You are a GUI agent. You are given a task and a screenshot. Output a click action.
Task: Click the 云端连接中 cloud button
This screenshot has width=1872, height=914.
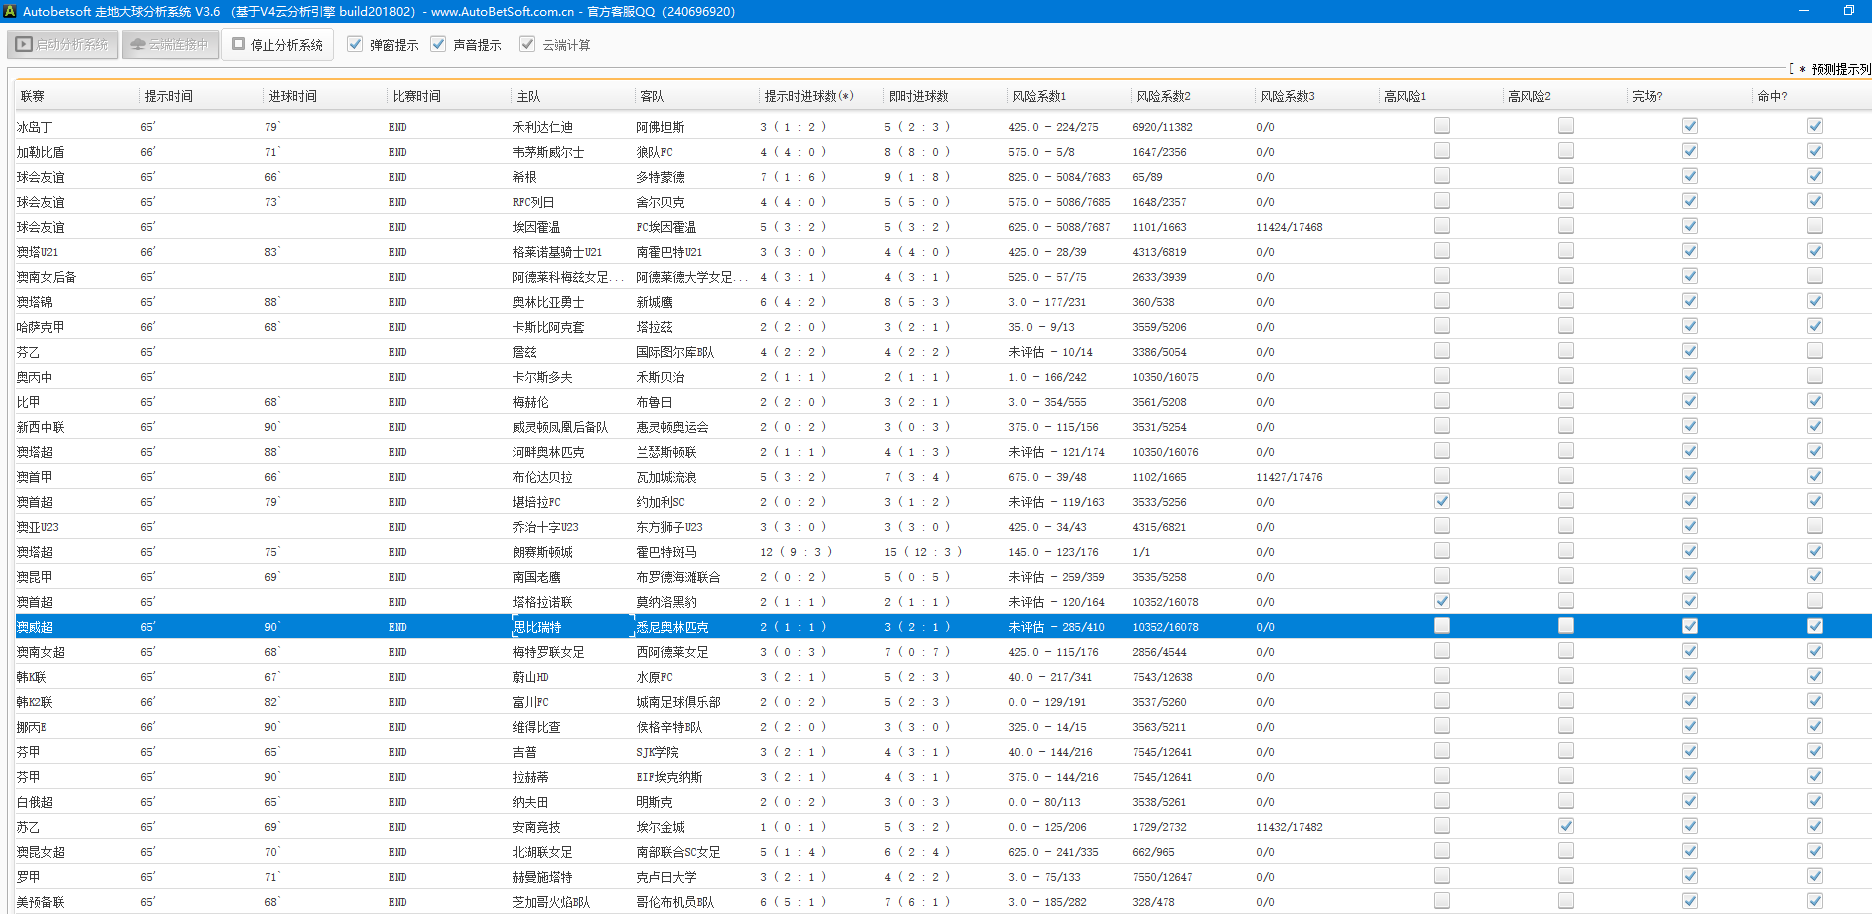[170, 45]
